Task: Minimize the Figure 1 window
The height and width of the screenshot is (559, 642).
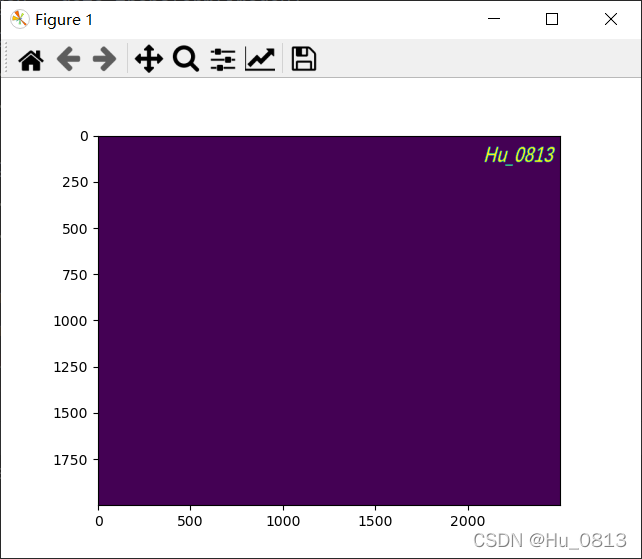Action: pyautogui.click(x=494, y=19)
